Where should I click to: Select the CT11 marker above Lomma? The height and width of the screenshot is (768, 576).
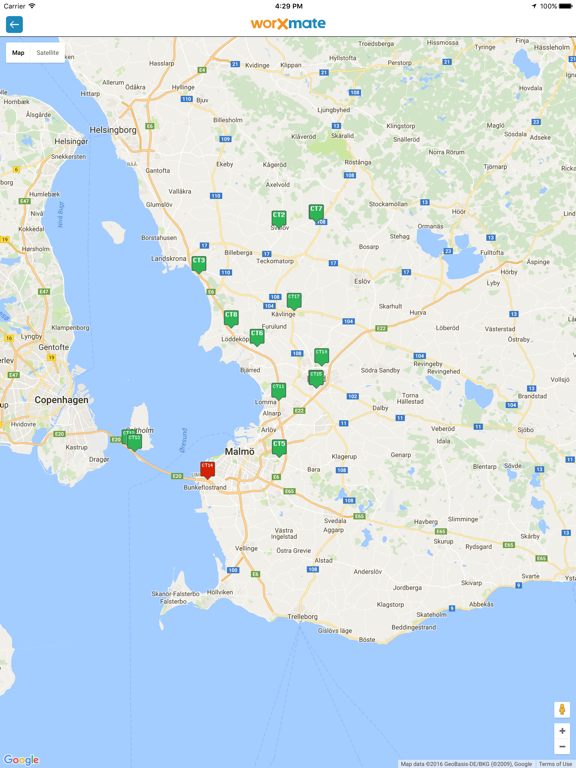(278, 390)
